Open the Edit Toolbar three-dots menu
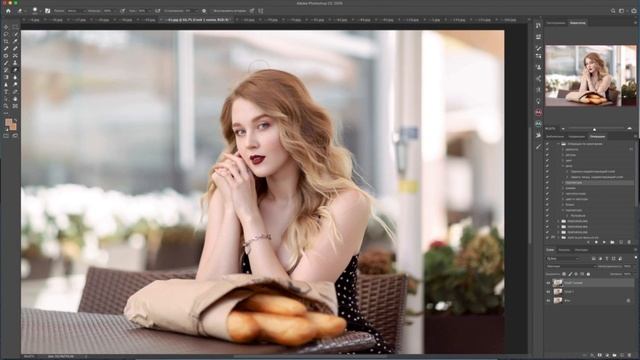 (x=6, y=113)
